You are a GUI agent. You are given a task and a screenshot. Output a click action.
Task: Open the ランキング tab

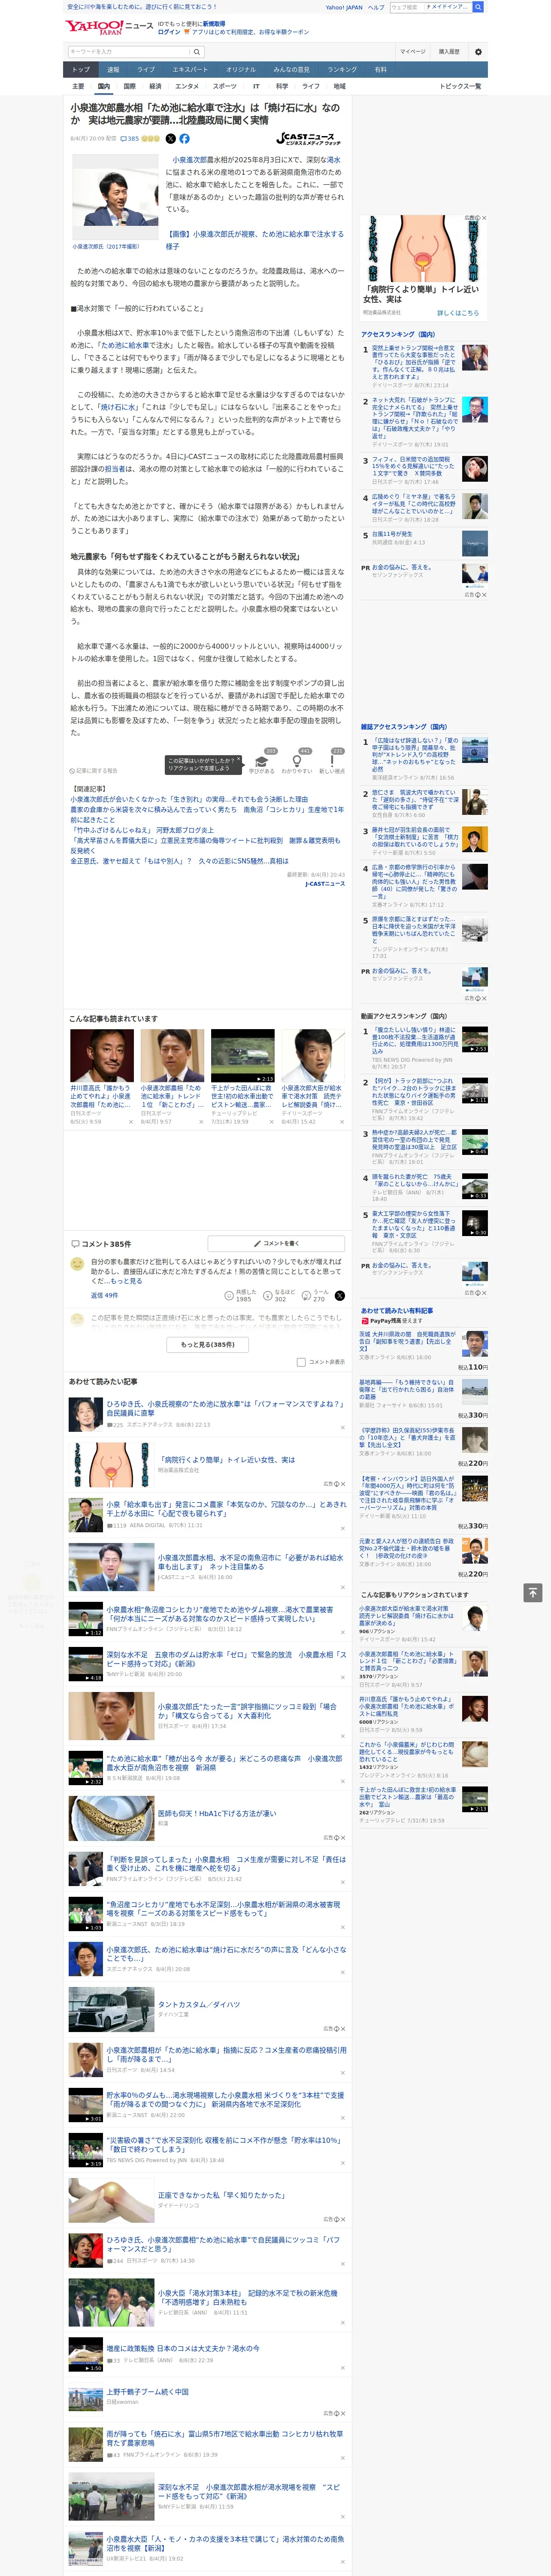click(342, 70)
